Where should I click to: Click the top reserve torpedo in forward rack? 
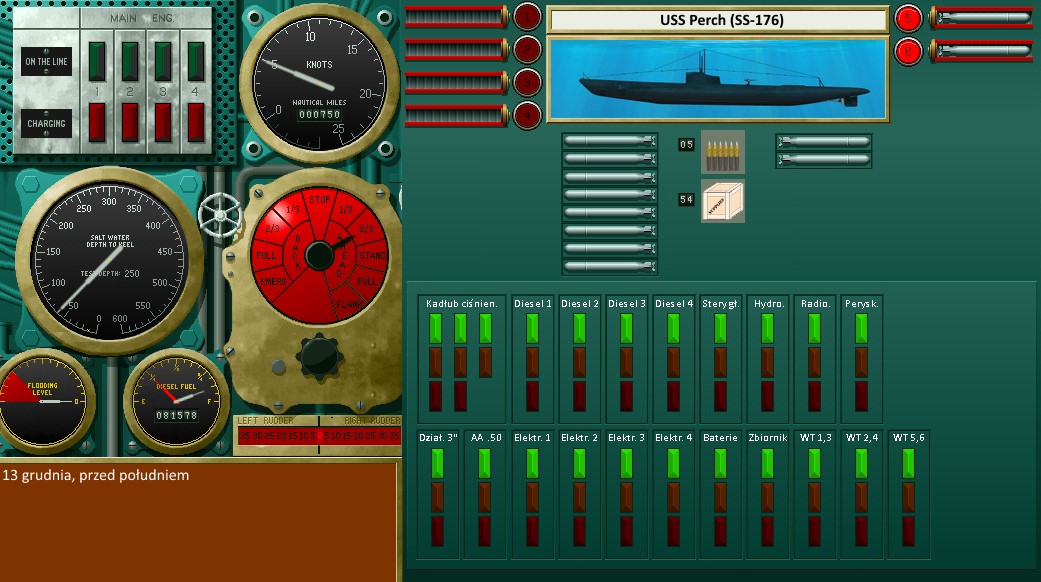(609, 141)
